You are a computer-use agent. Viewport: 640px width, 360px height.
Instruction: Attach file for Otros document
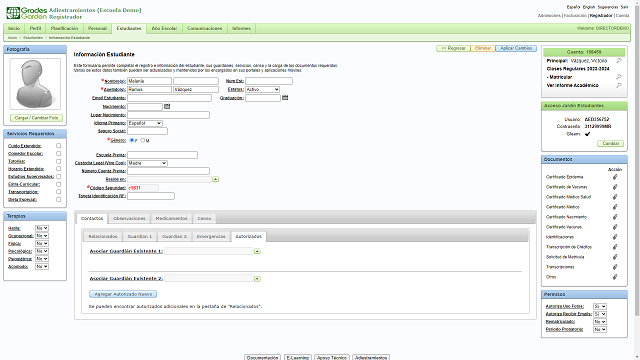click(615, 277)
